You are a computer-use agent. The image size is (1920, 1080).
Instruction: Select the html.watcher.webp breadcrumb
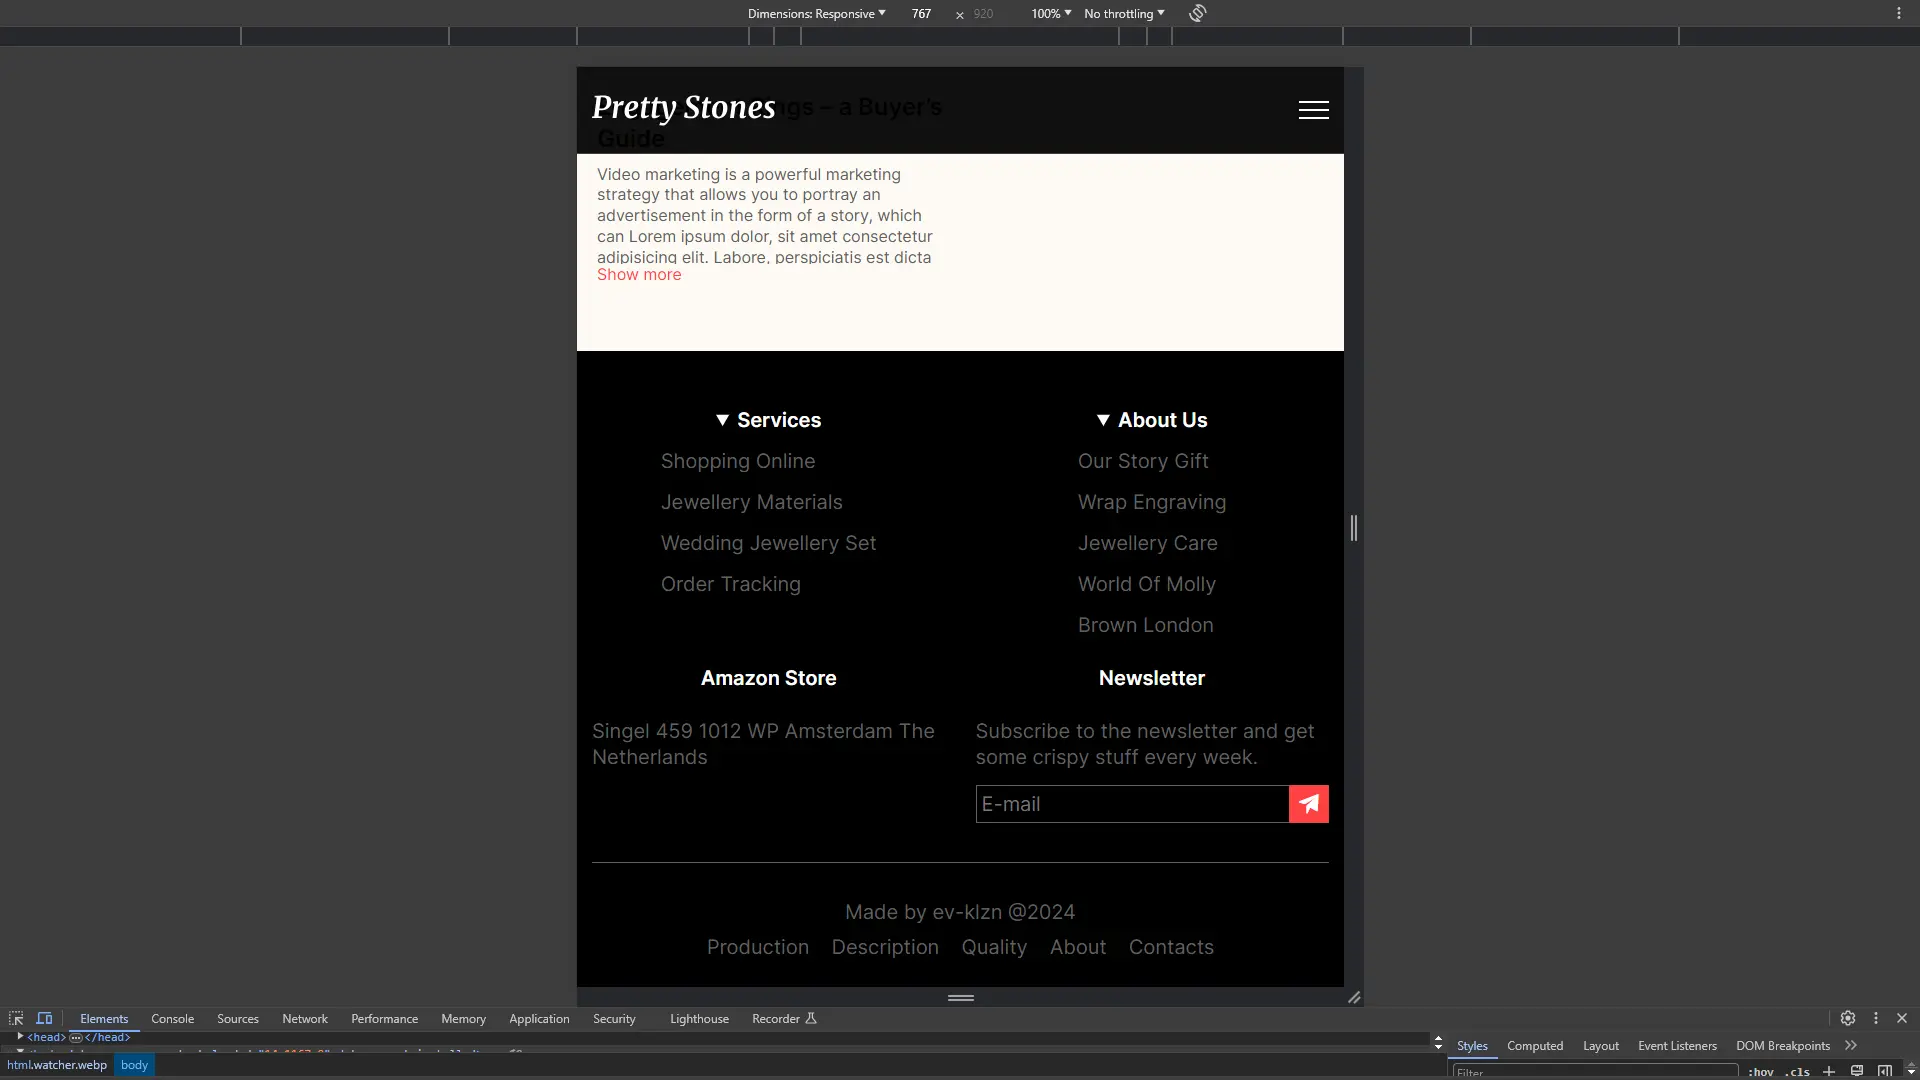pyautogui.click(x=57, y=1065)
